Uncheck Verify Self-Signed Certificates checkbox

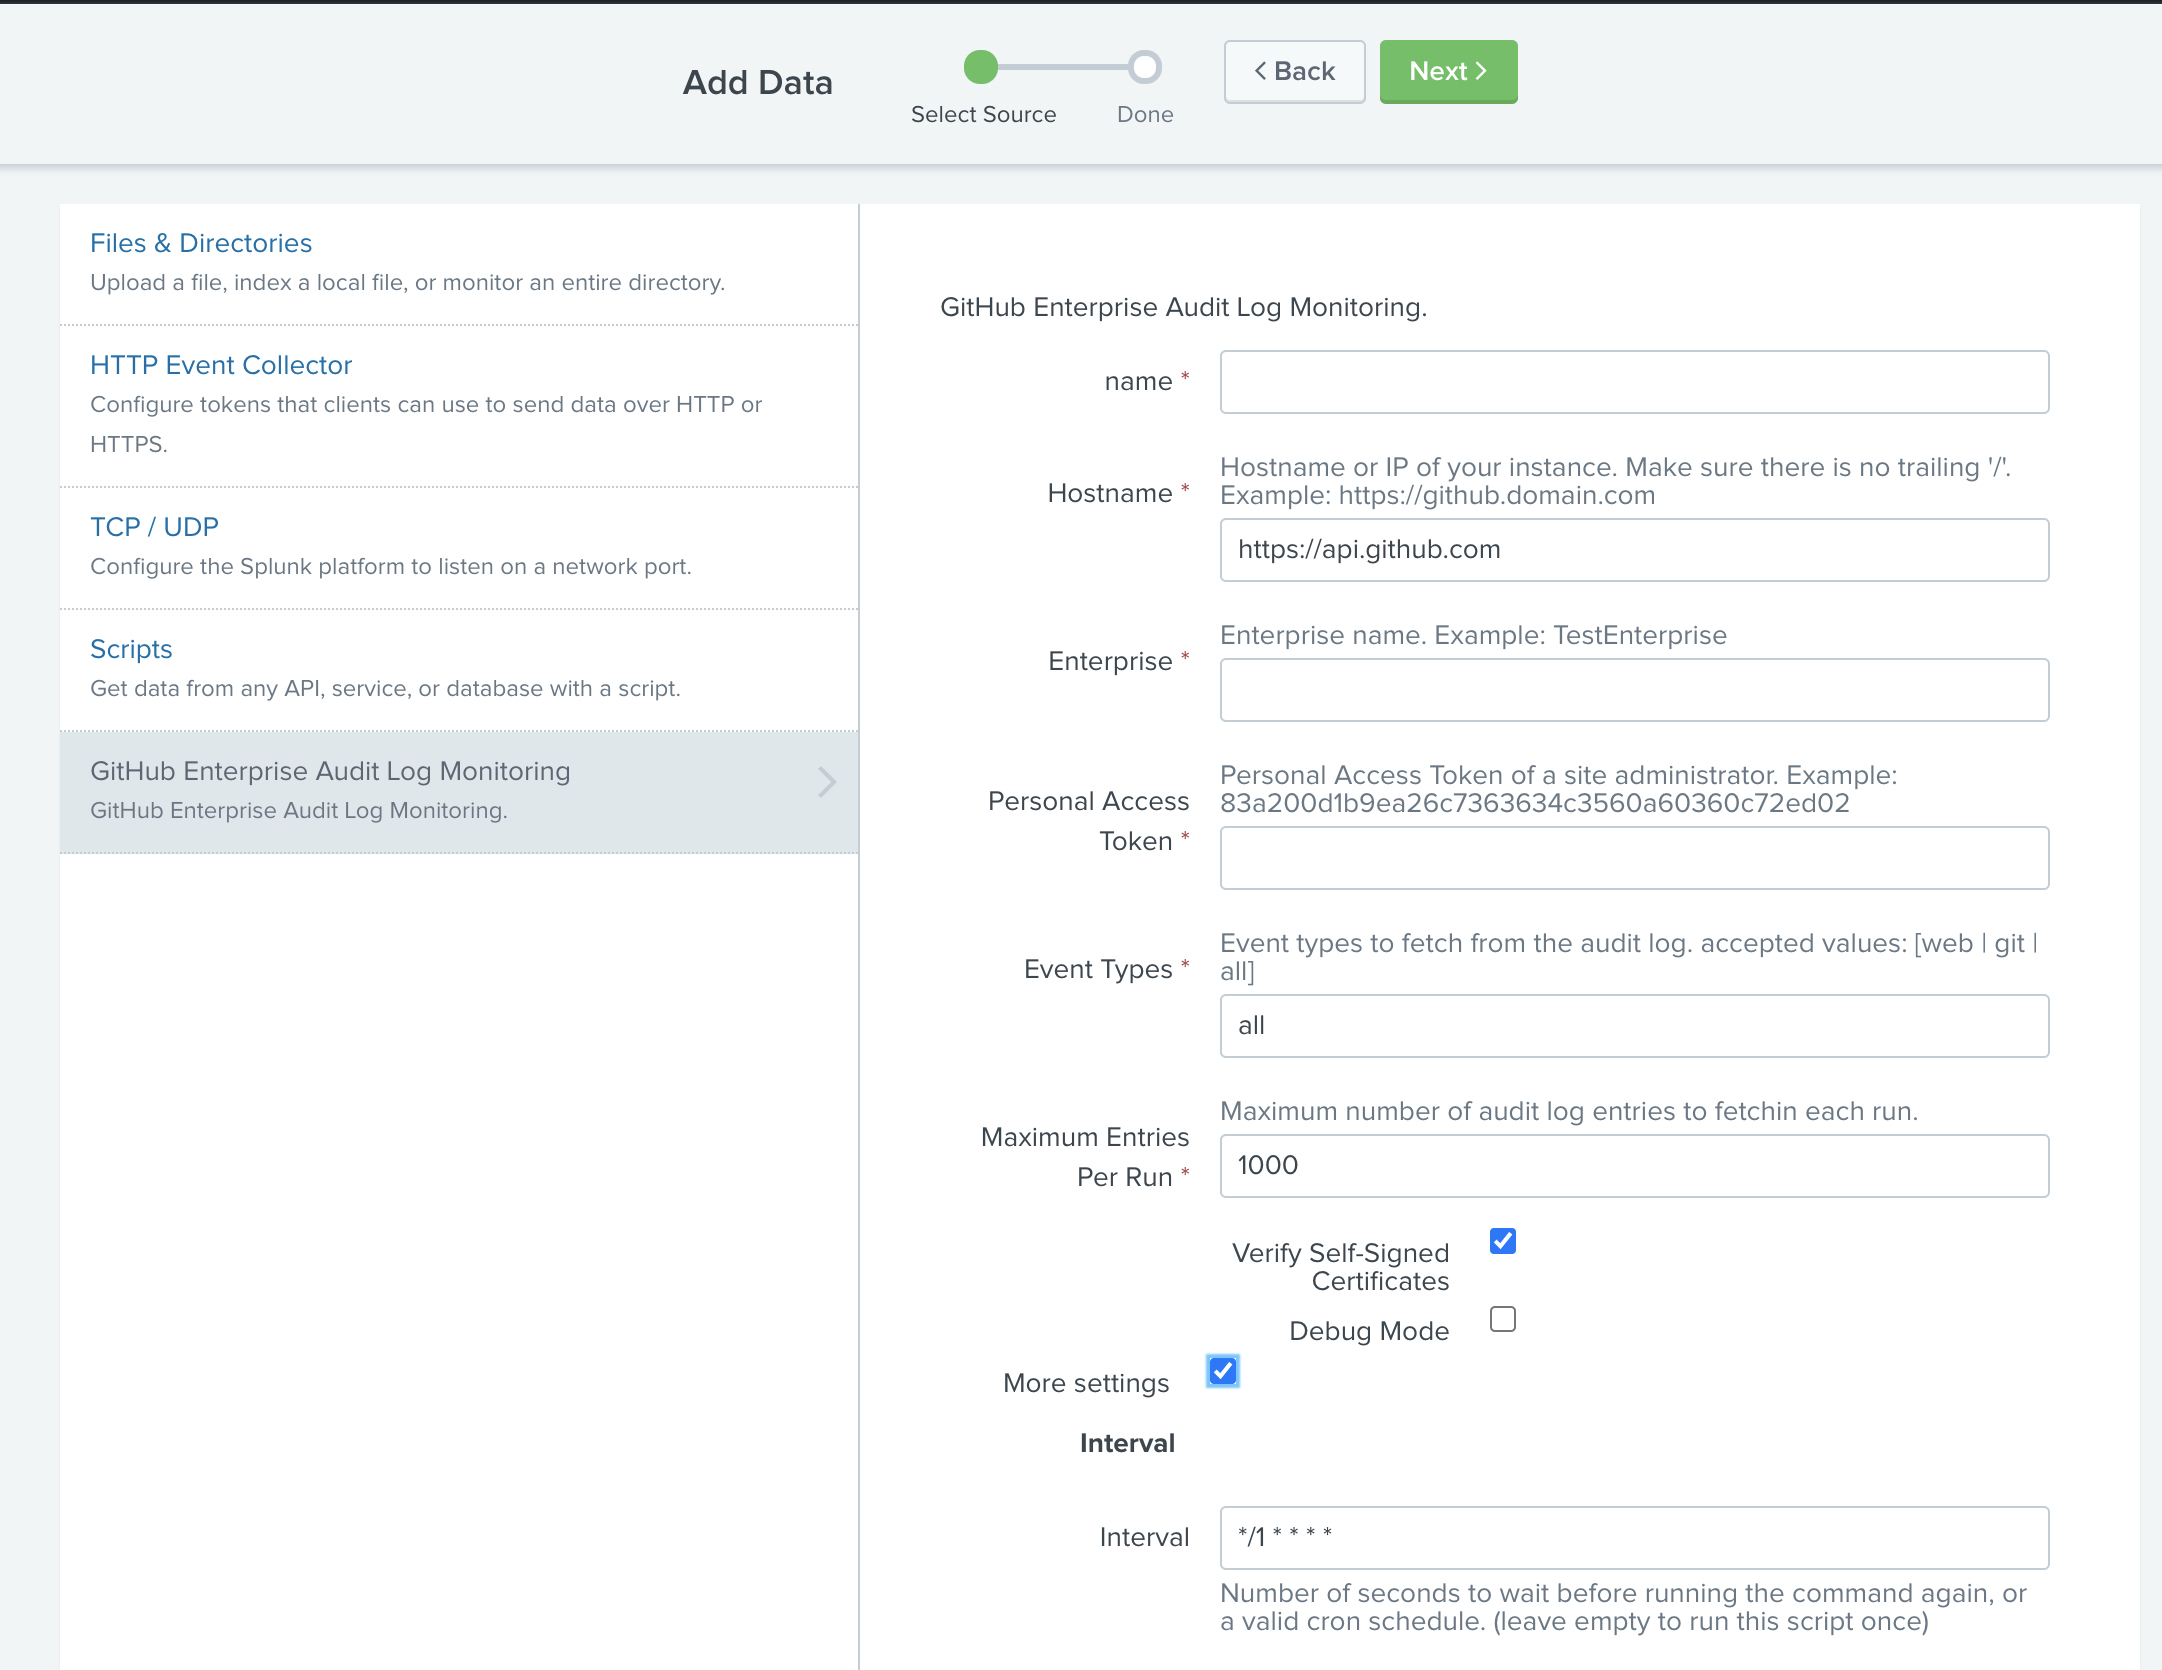coord(1502,1241)
